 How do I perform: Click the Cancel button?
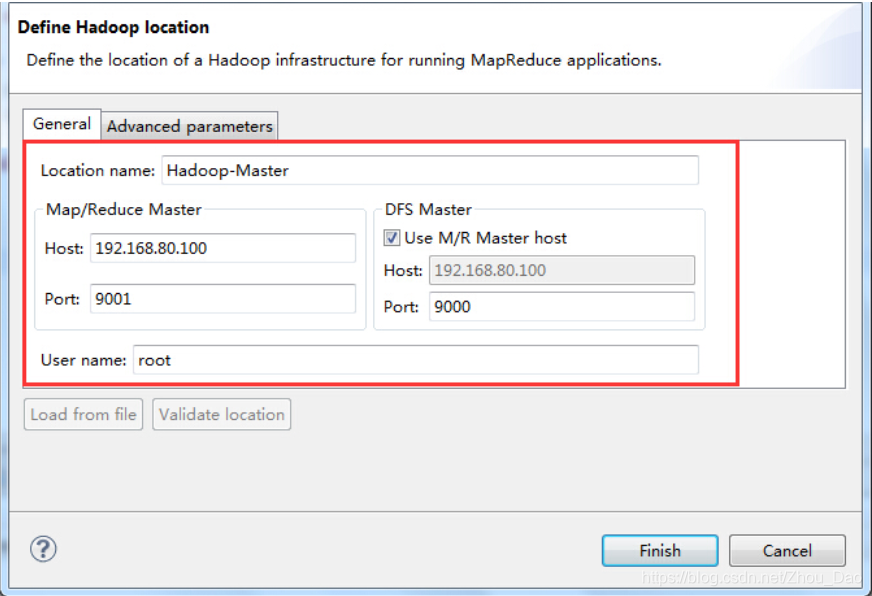click(x=787, y=550)
